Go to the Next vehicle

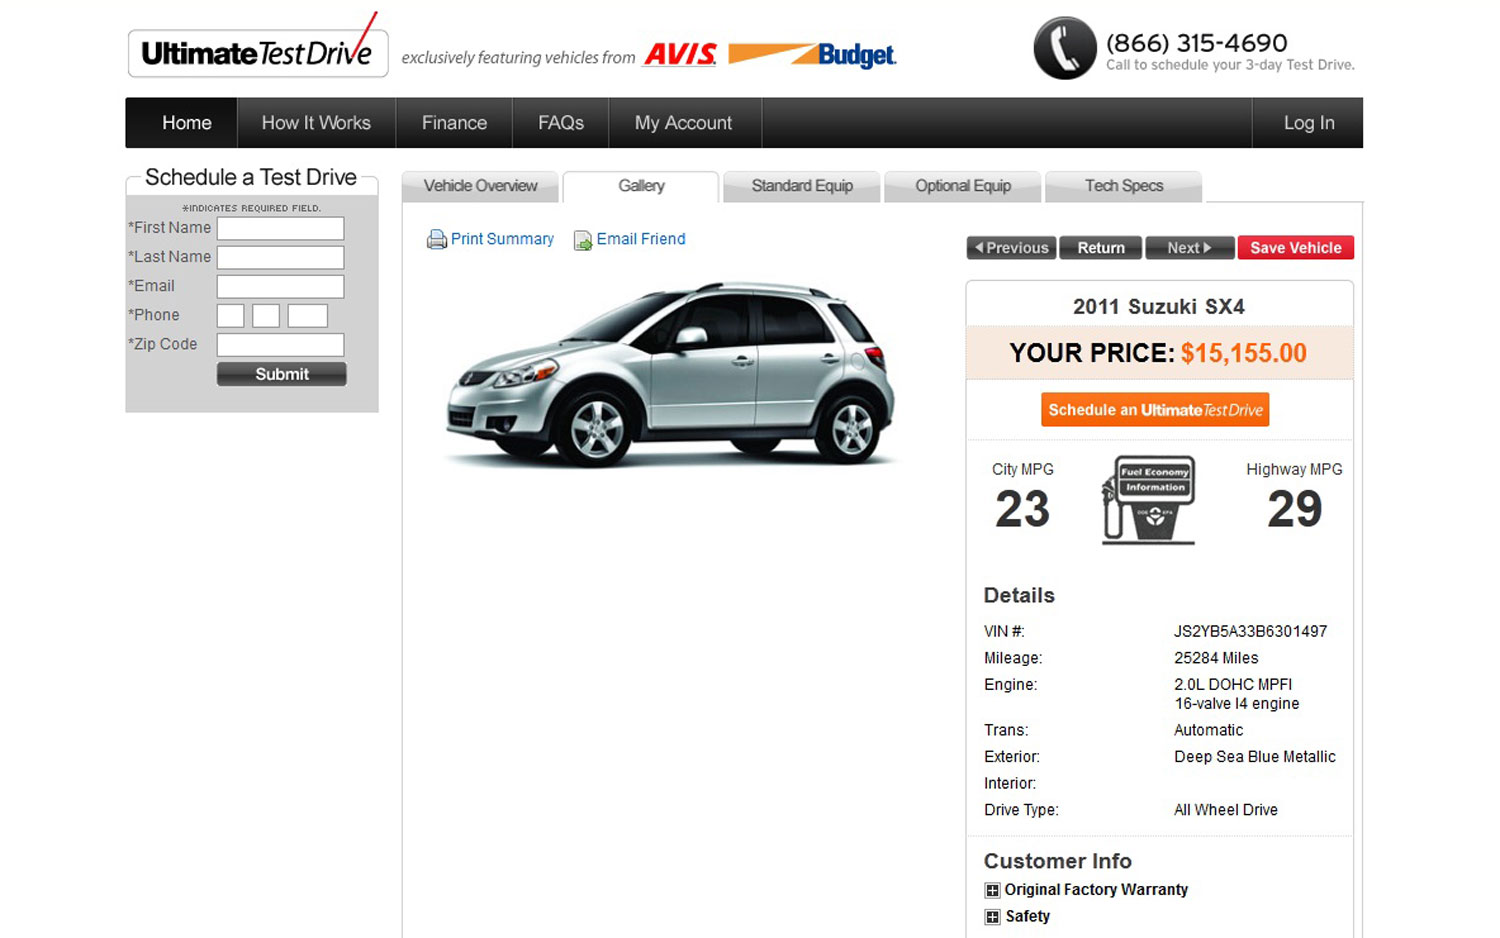1188,248
